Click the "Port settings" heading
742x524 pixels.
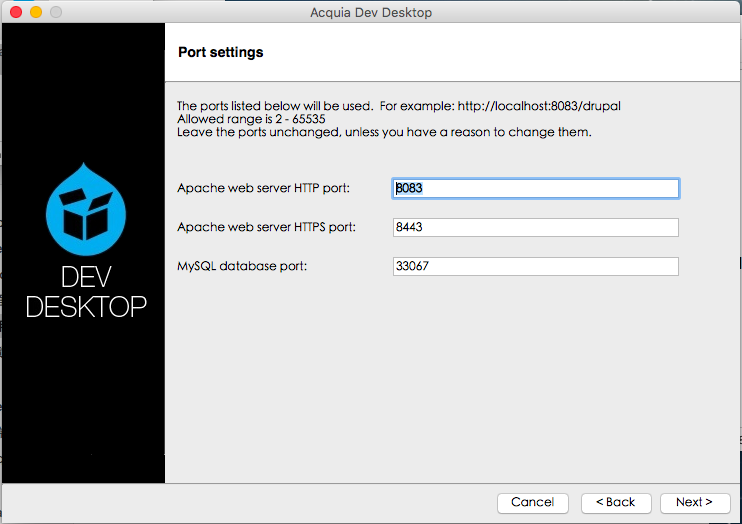[x=221, y=52]
